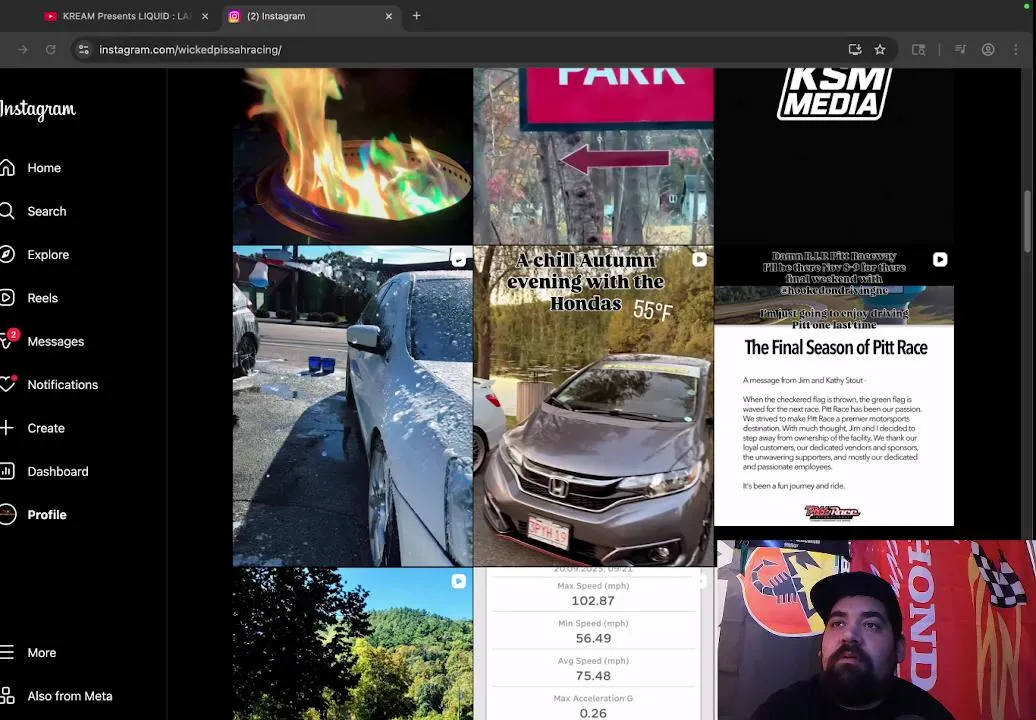Click the Create label
The width and height of the screenshot is (1036, 720).
coord(46,428)
